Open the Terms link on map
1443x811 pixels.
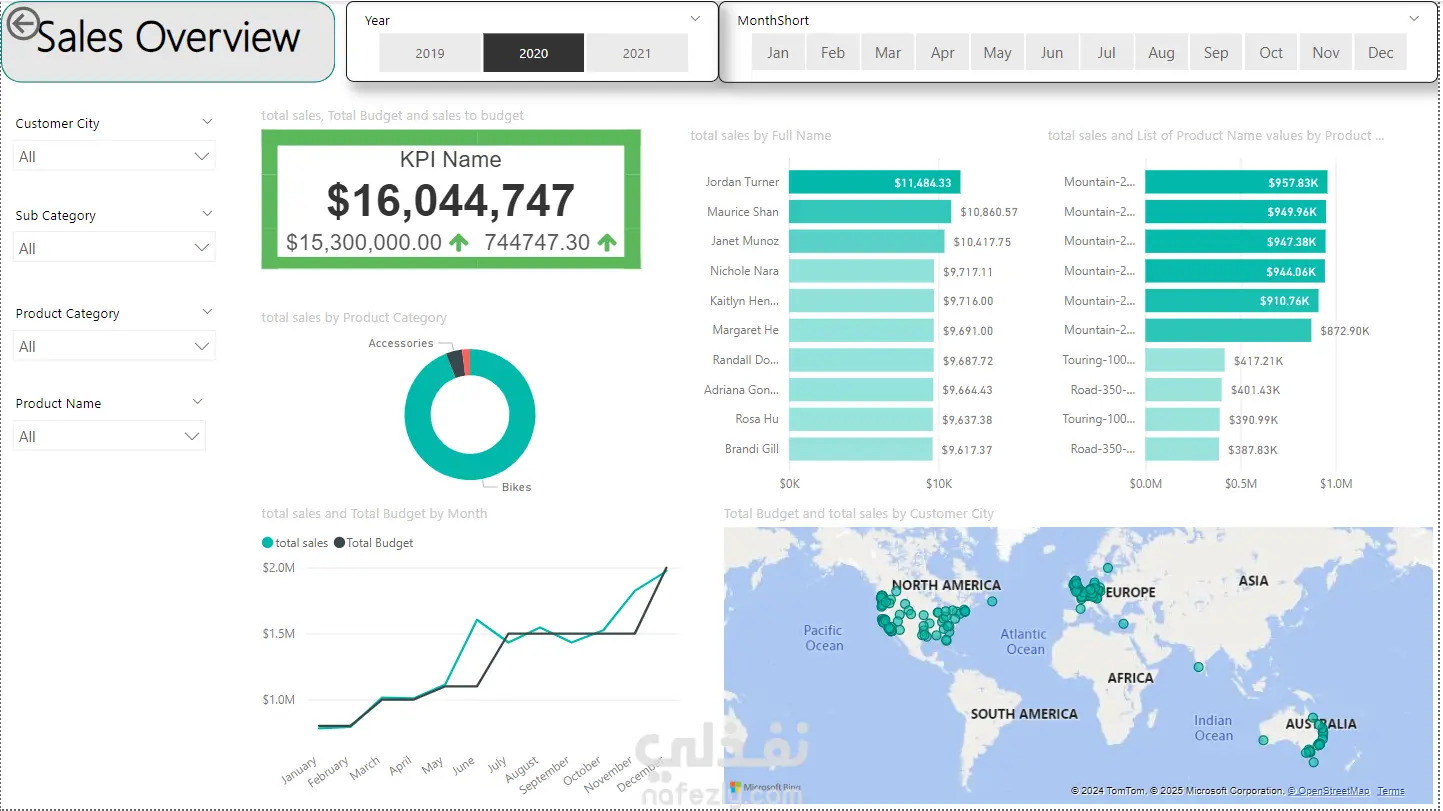1391,791
